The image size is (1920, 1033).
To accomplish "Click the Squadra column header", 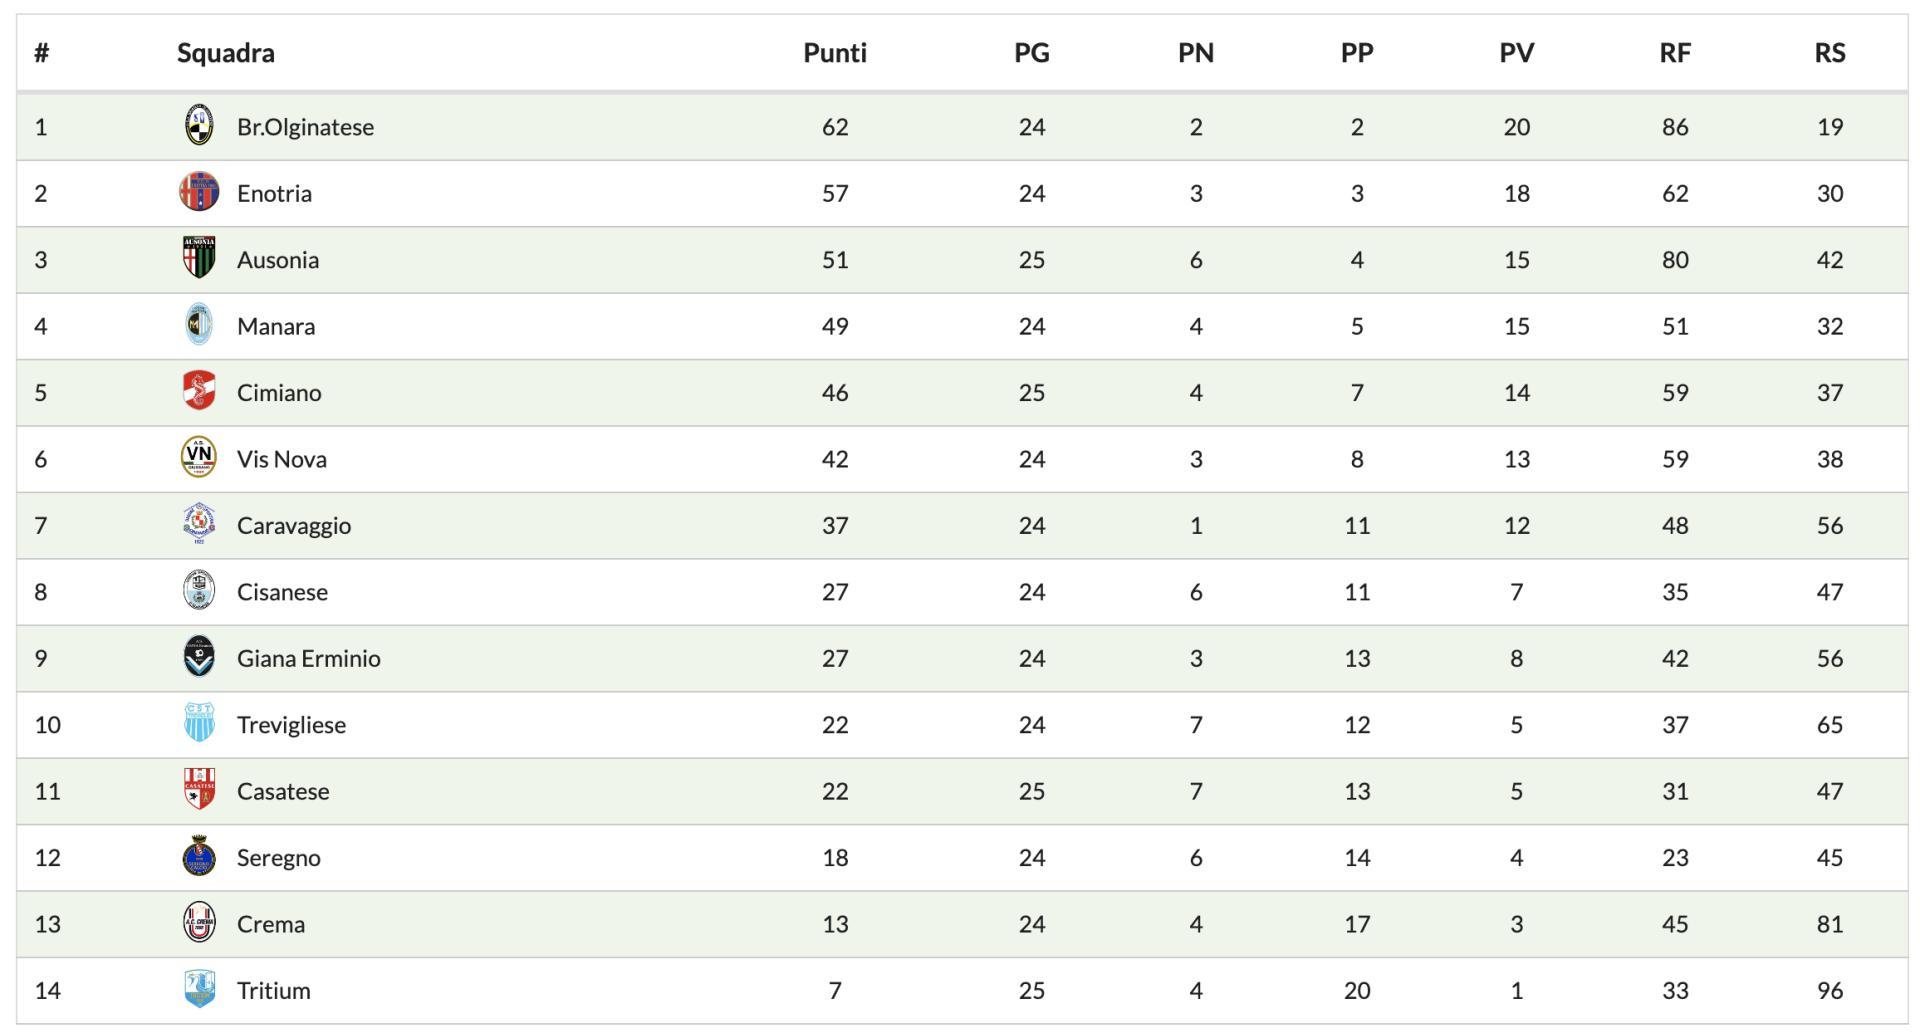I will click(x=226, y=53).
